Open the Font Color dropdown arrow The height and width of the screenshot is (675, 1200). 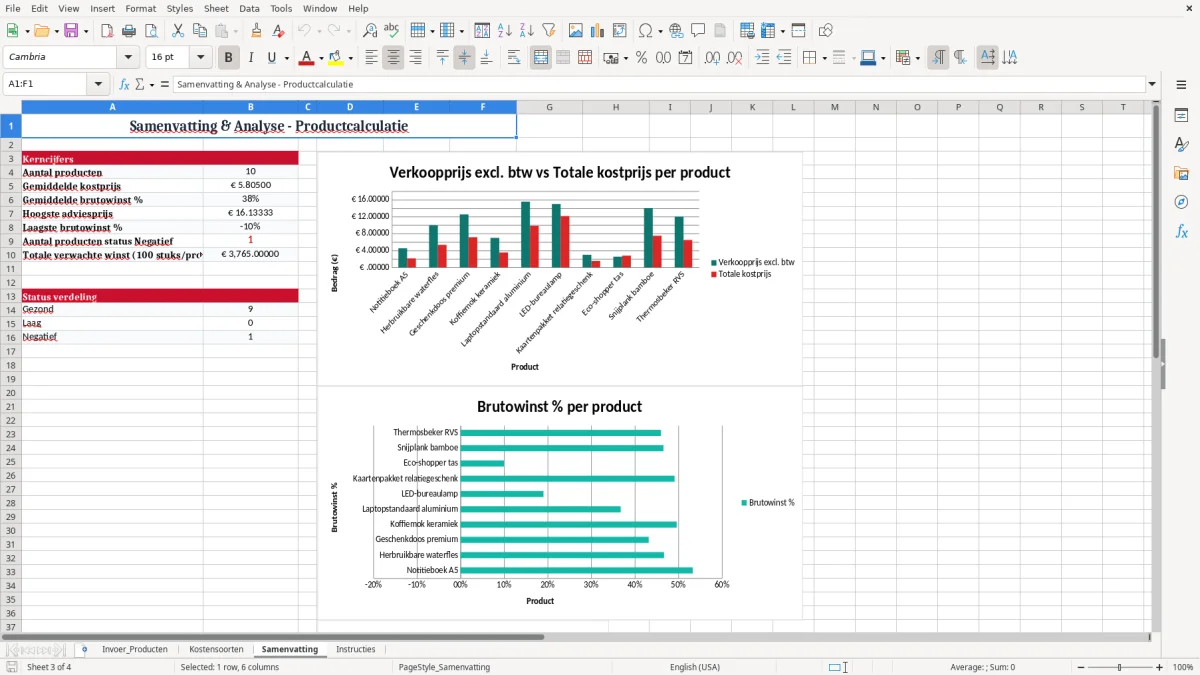[320, 58]
